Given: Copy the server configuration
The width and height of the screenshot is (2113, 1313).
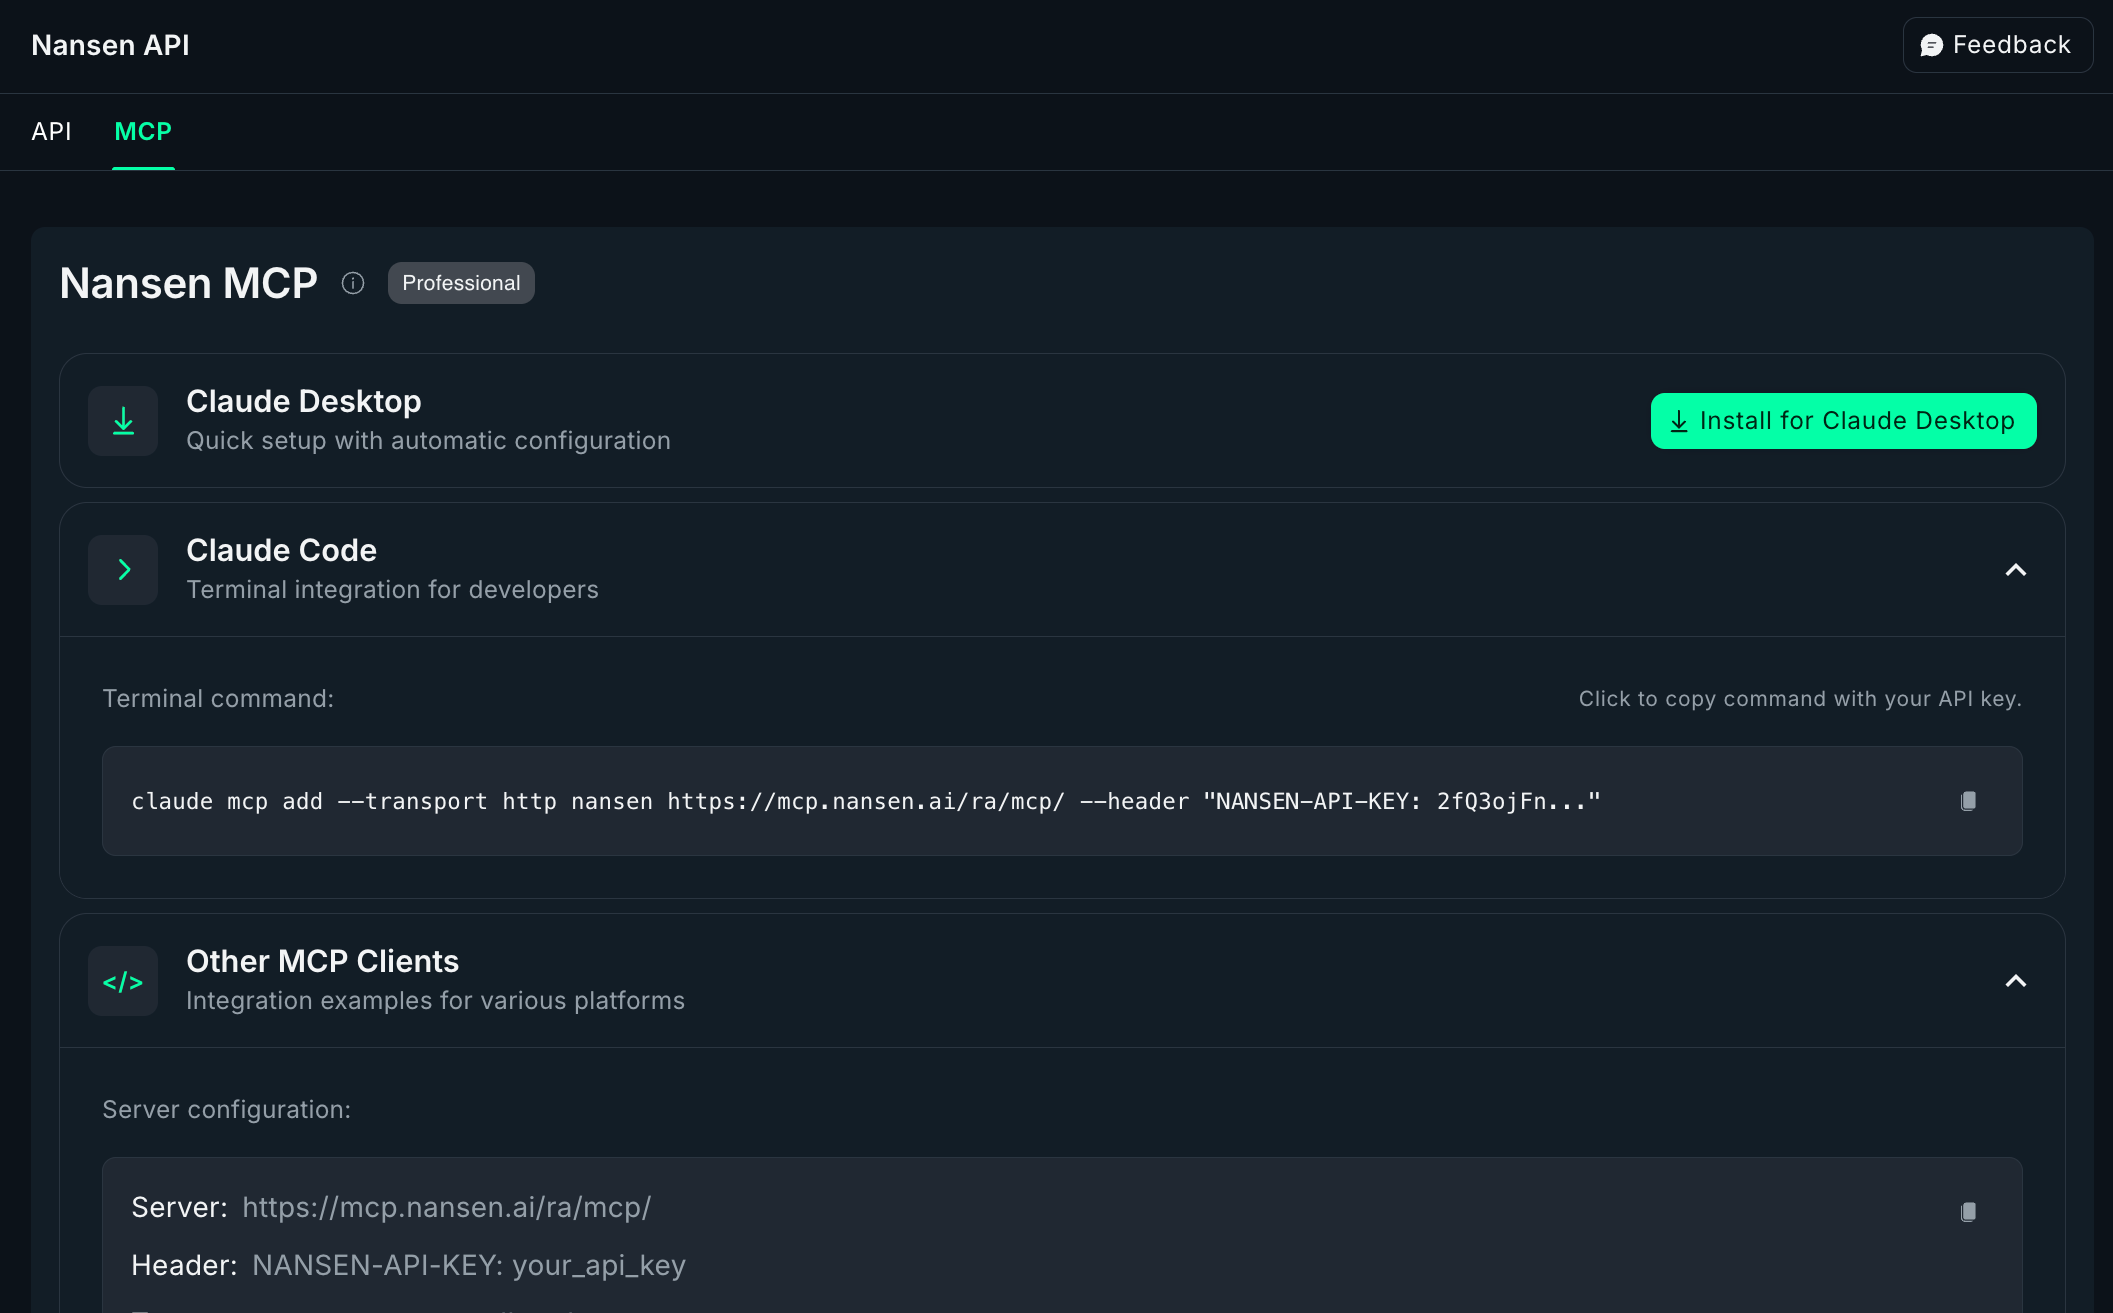Looking at the screenshot, I should (1968, 1212).
